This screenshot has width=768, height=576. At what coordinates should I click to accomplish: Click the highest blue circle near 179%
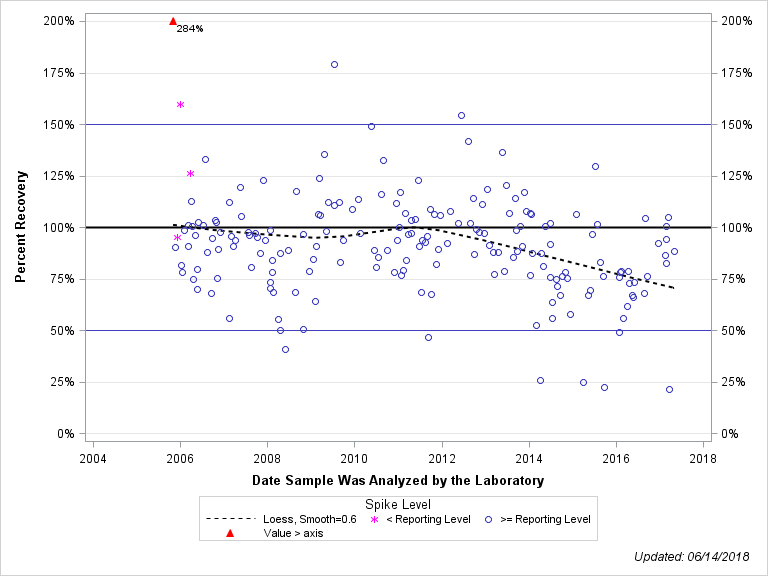coord(335,65)
